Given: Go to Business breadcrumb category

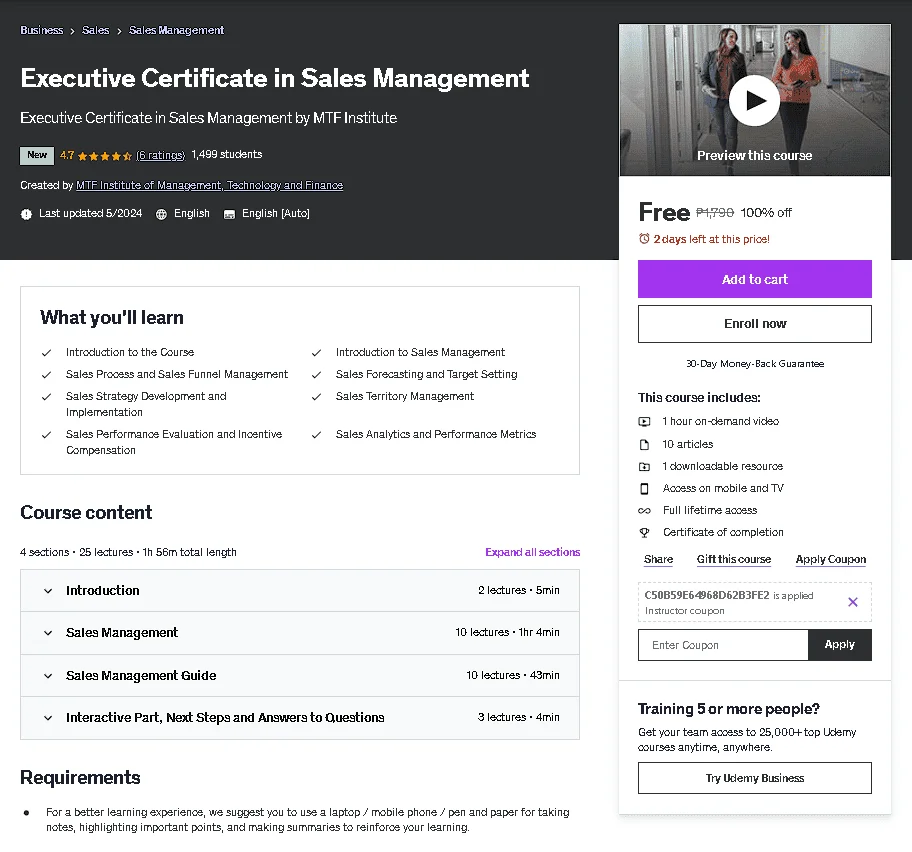Looking at the screenshot, I should (41, 30).
